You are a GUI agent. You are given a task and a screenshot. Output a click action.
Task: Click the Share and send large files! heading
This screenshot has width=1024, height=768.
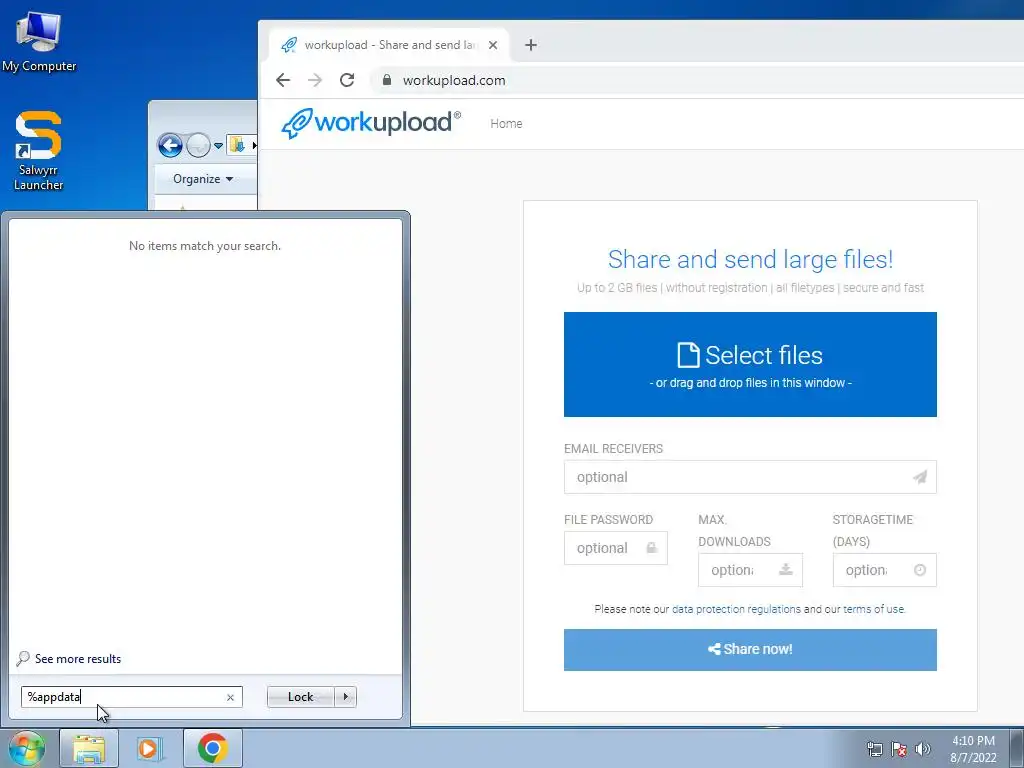750,259
